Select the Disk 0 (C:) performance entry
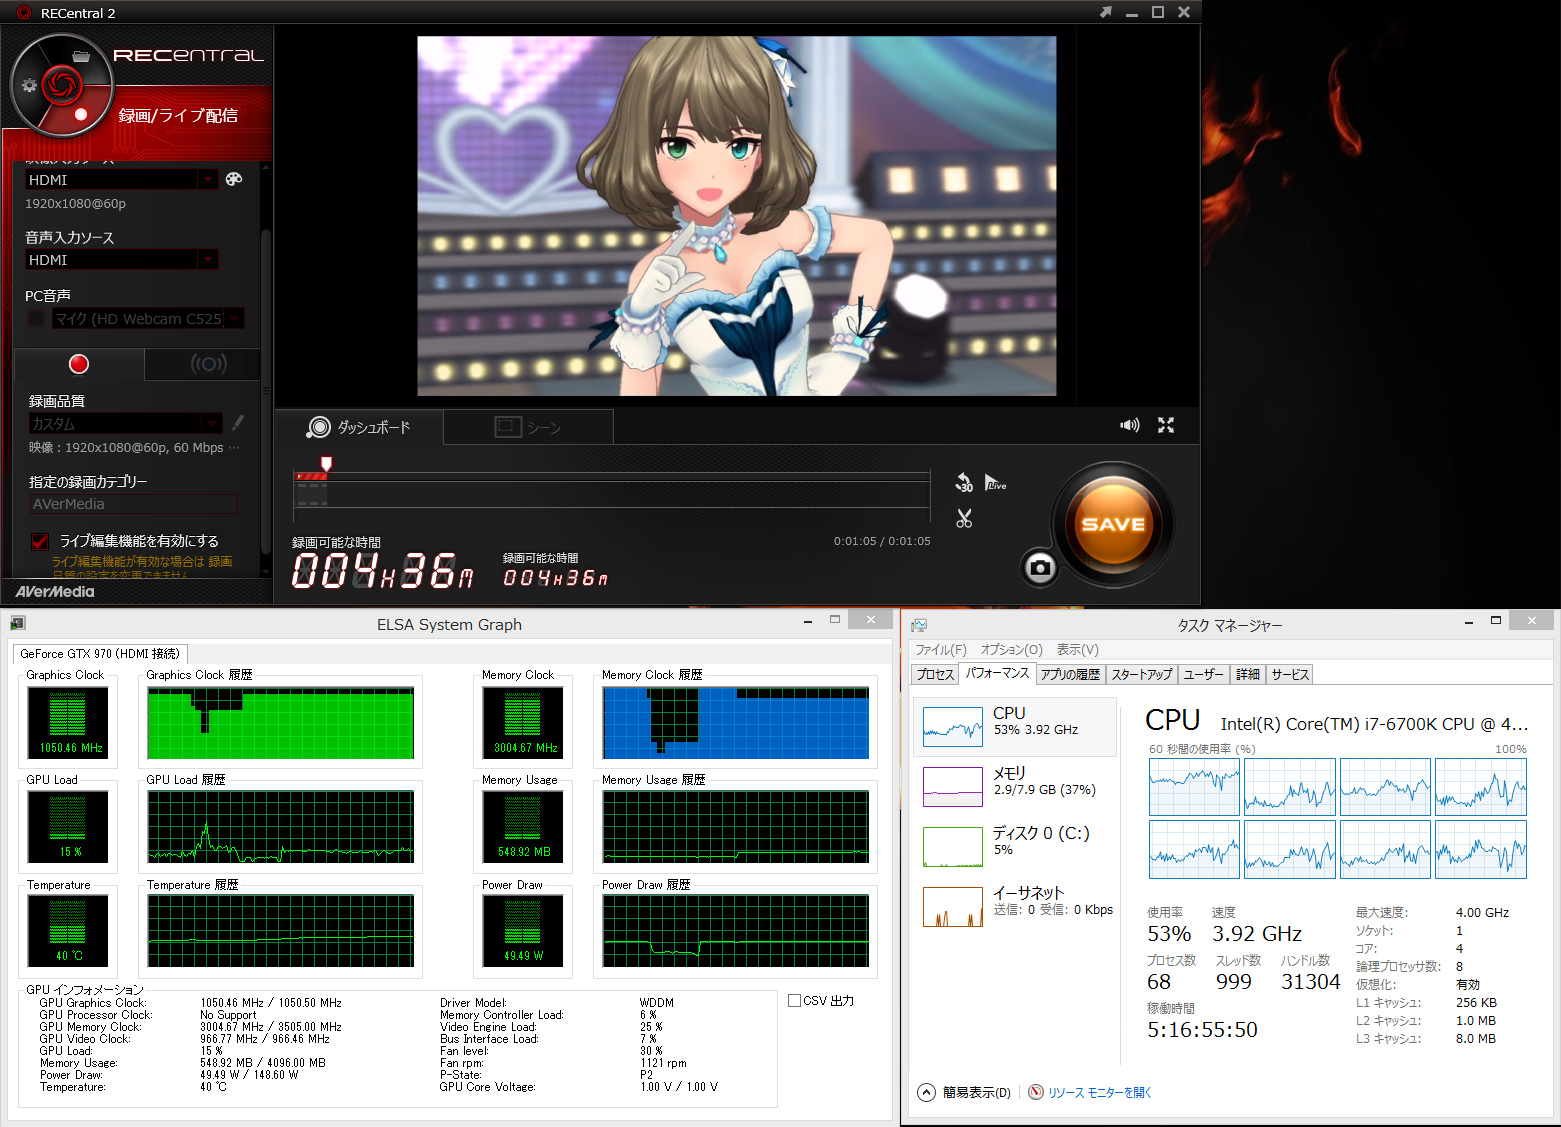The height and width of the screenshot is (1127, 1561). pyautogui.click(x=1015, y=846)
